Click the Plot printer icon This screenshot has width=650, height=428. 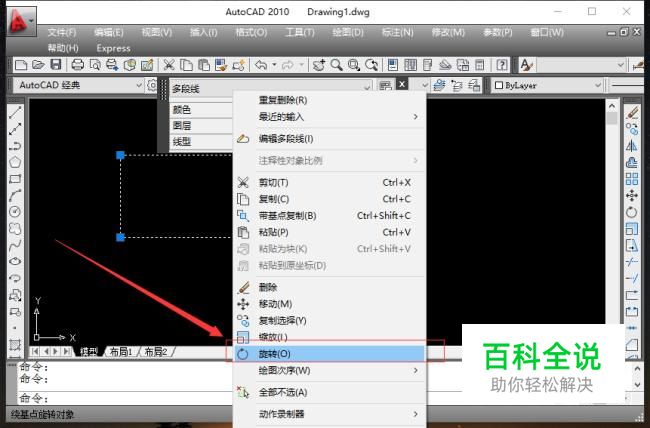pos(78,65)
